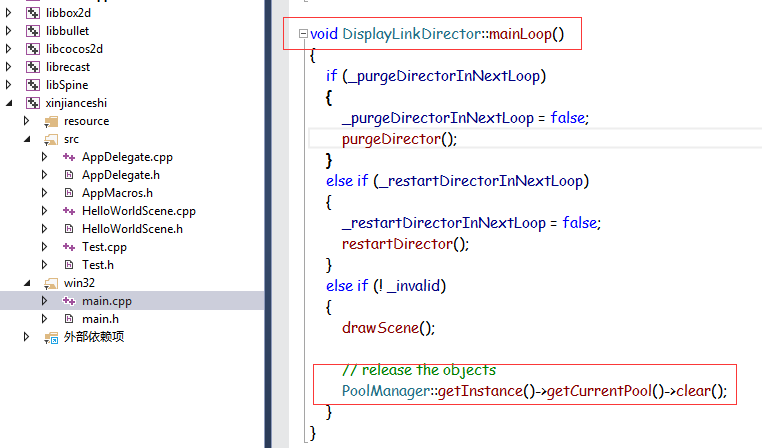This screenshot has width=762, height=448.
Task: Open HelloWorldScene.h in the tree
Action: (x=132, y=228)
